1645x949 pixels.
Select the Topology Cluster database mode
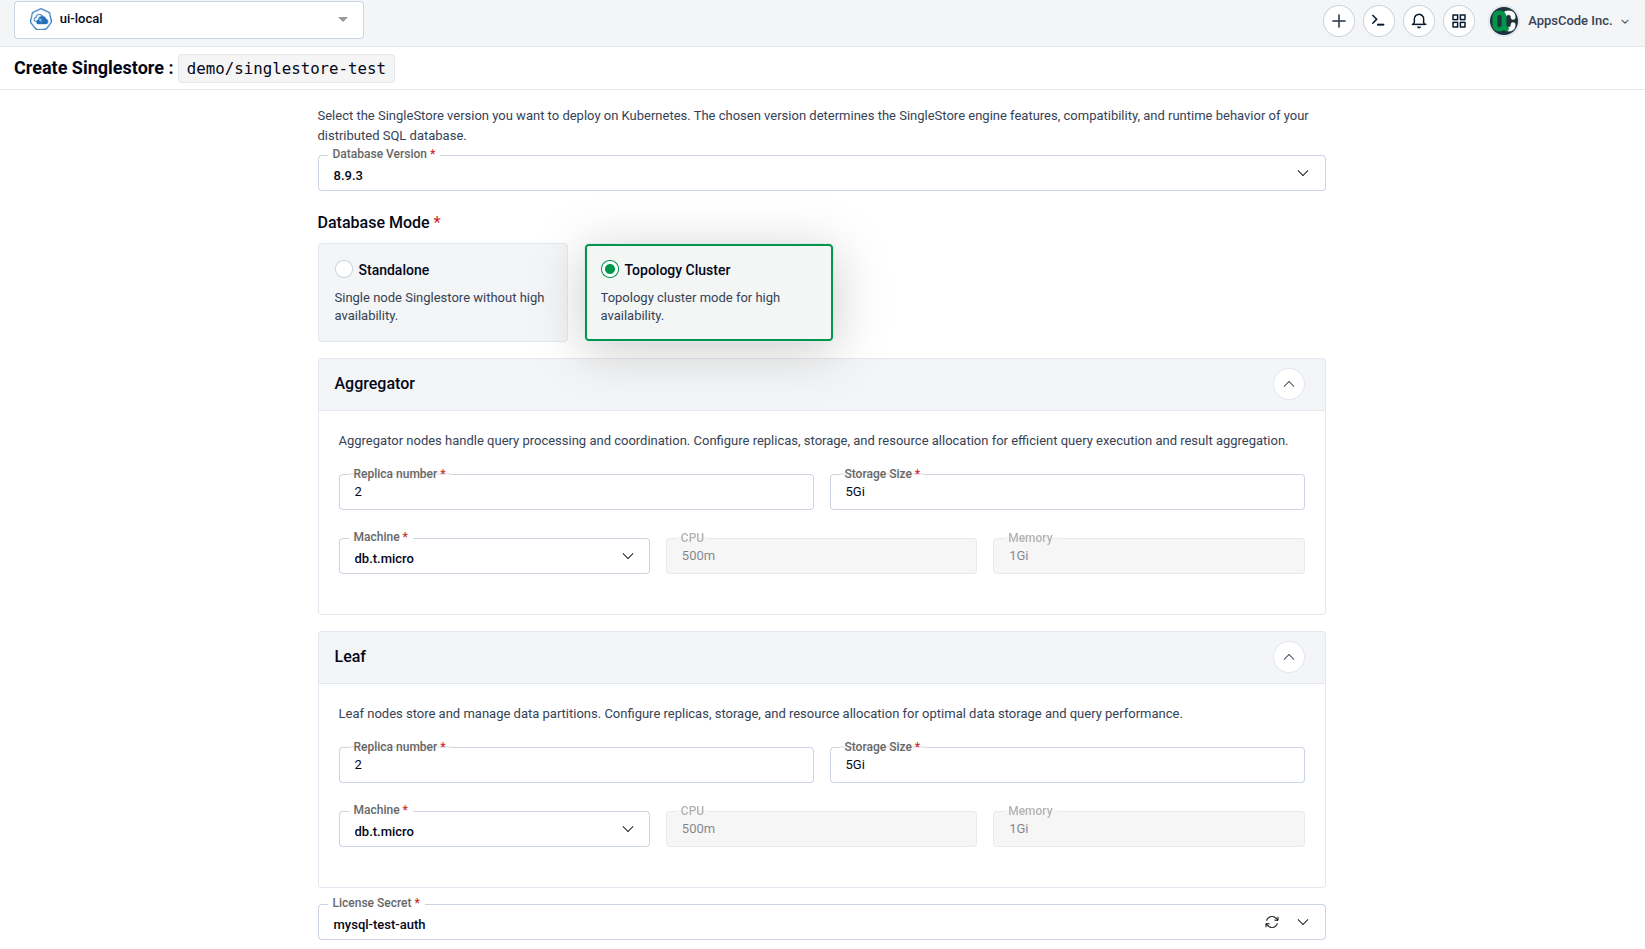tap(709, 292)
